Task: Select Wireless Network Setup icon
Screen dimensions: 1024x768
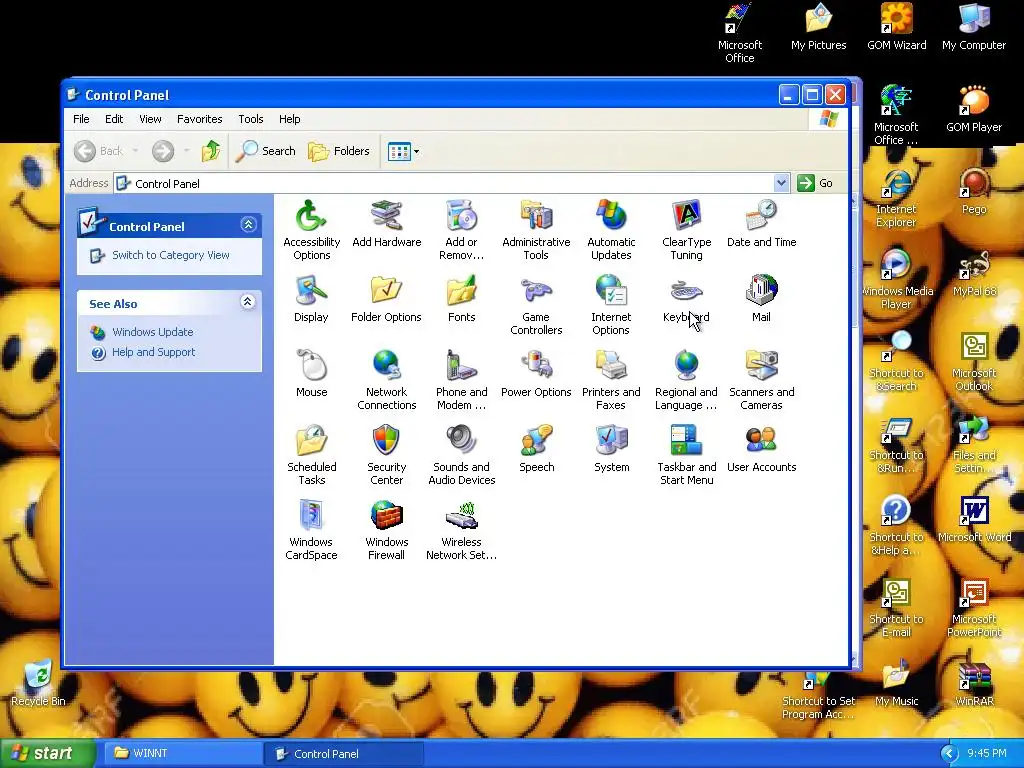Action: 462,530
